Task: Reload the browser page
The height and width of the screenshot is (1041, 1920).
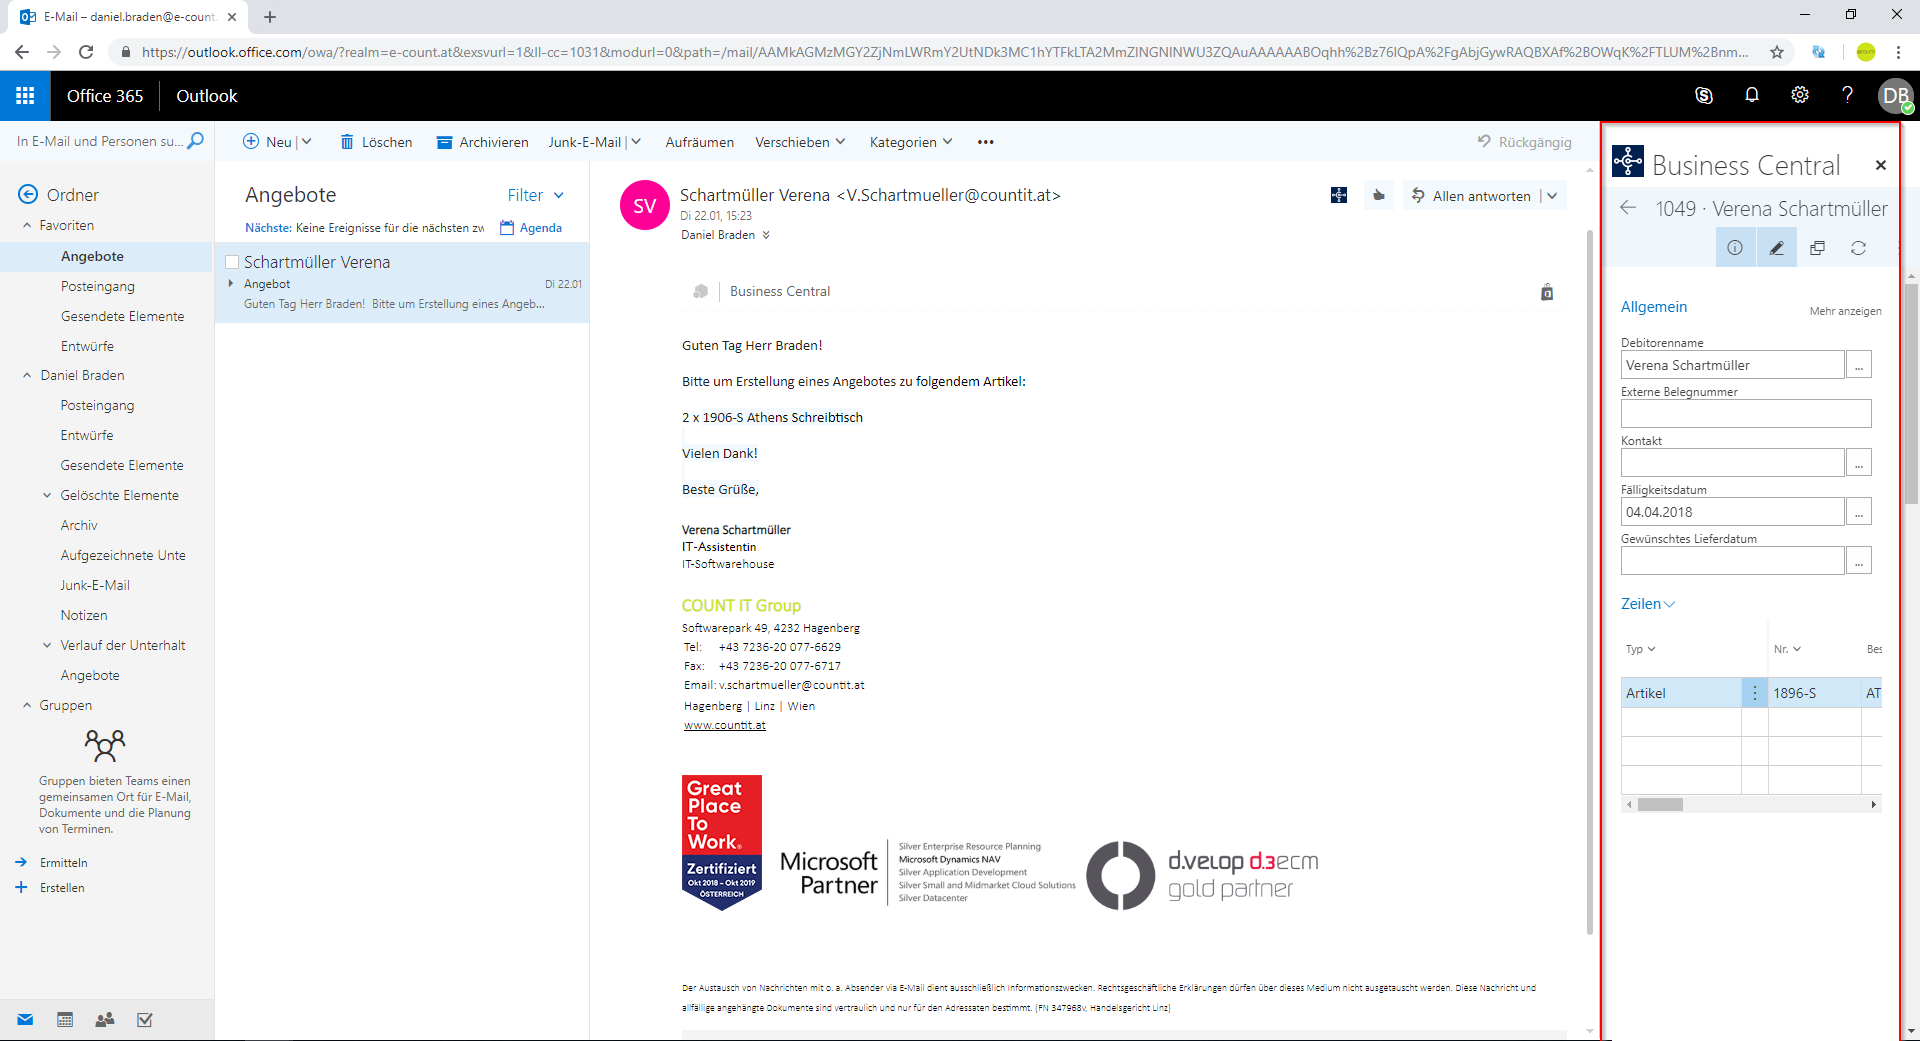Action: point(86,52)
